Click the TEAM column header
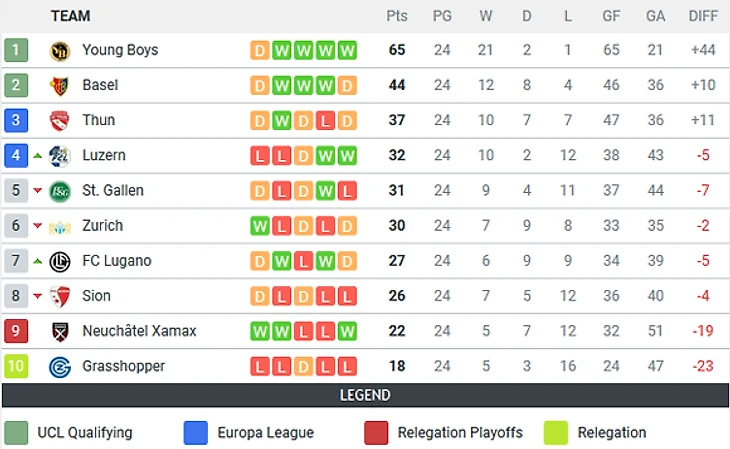 [x=70, y=16]
